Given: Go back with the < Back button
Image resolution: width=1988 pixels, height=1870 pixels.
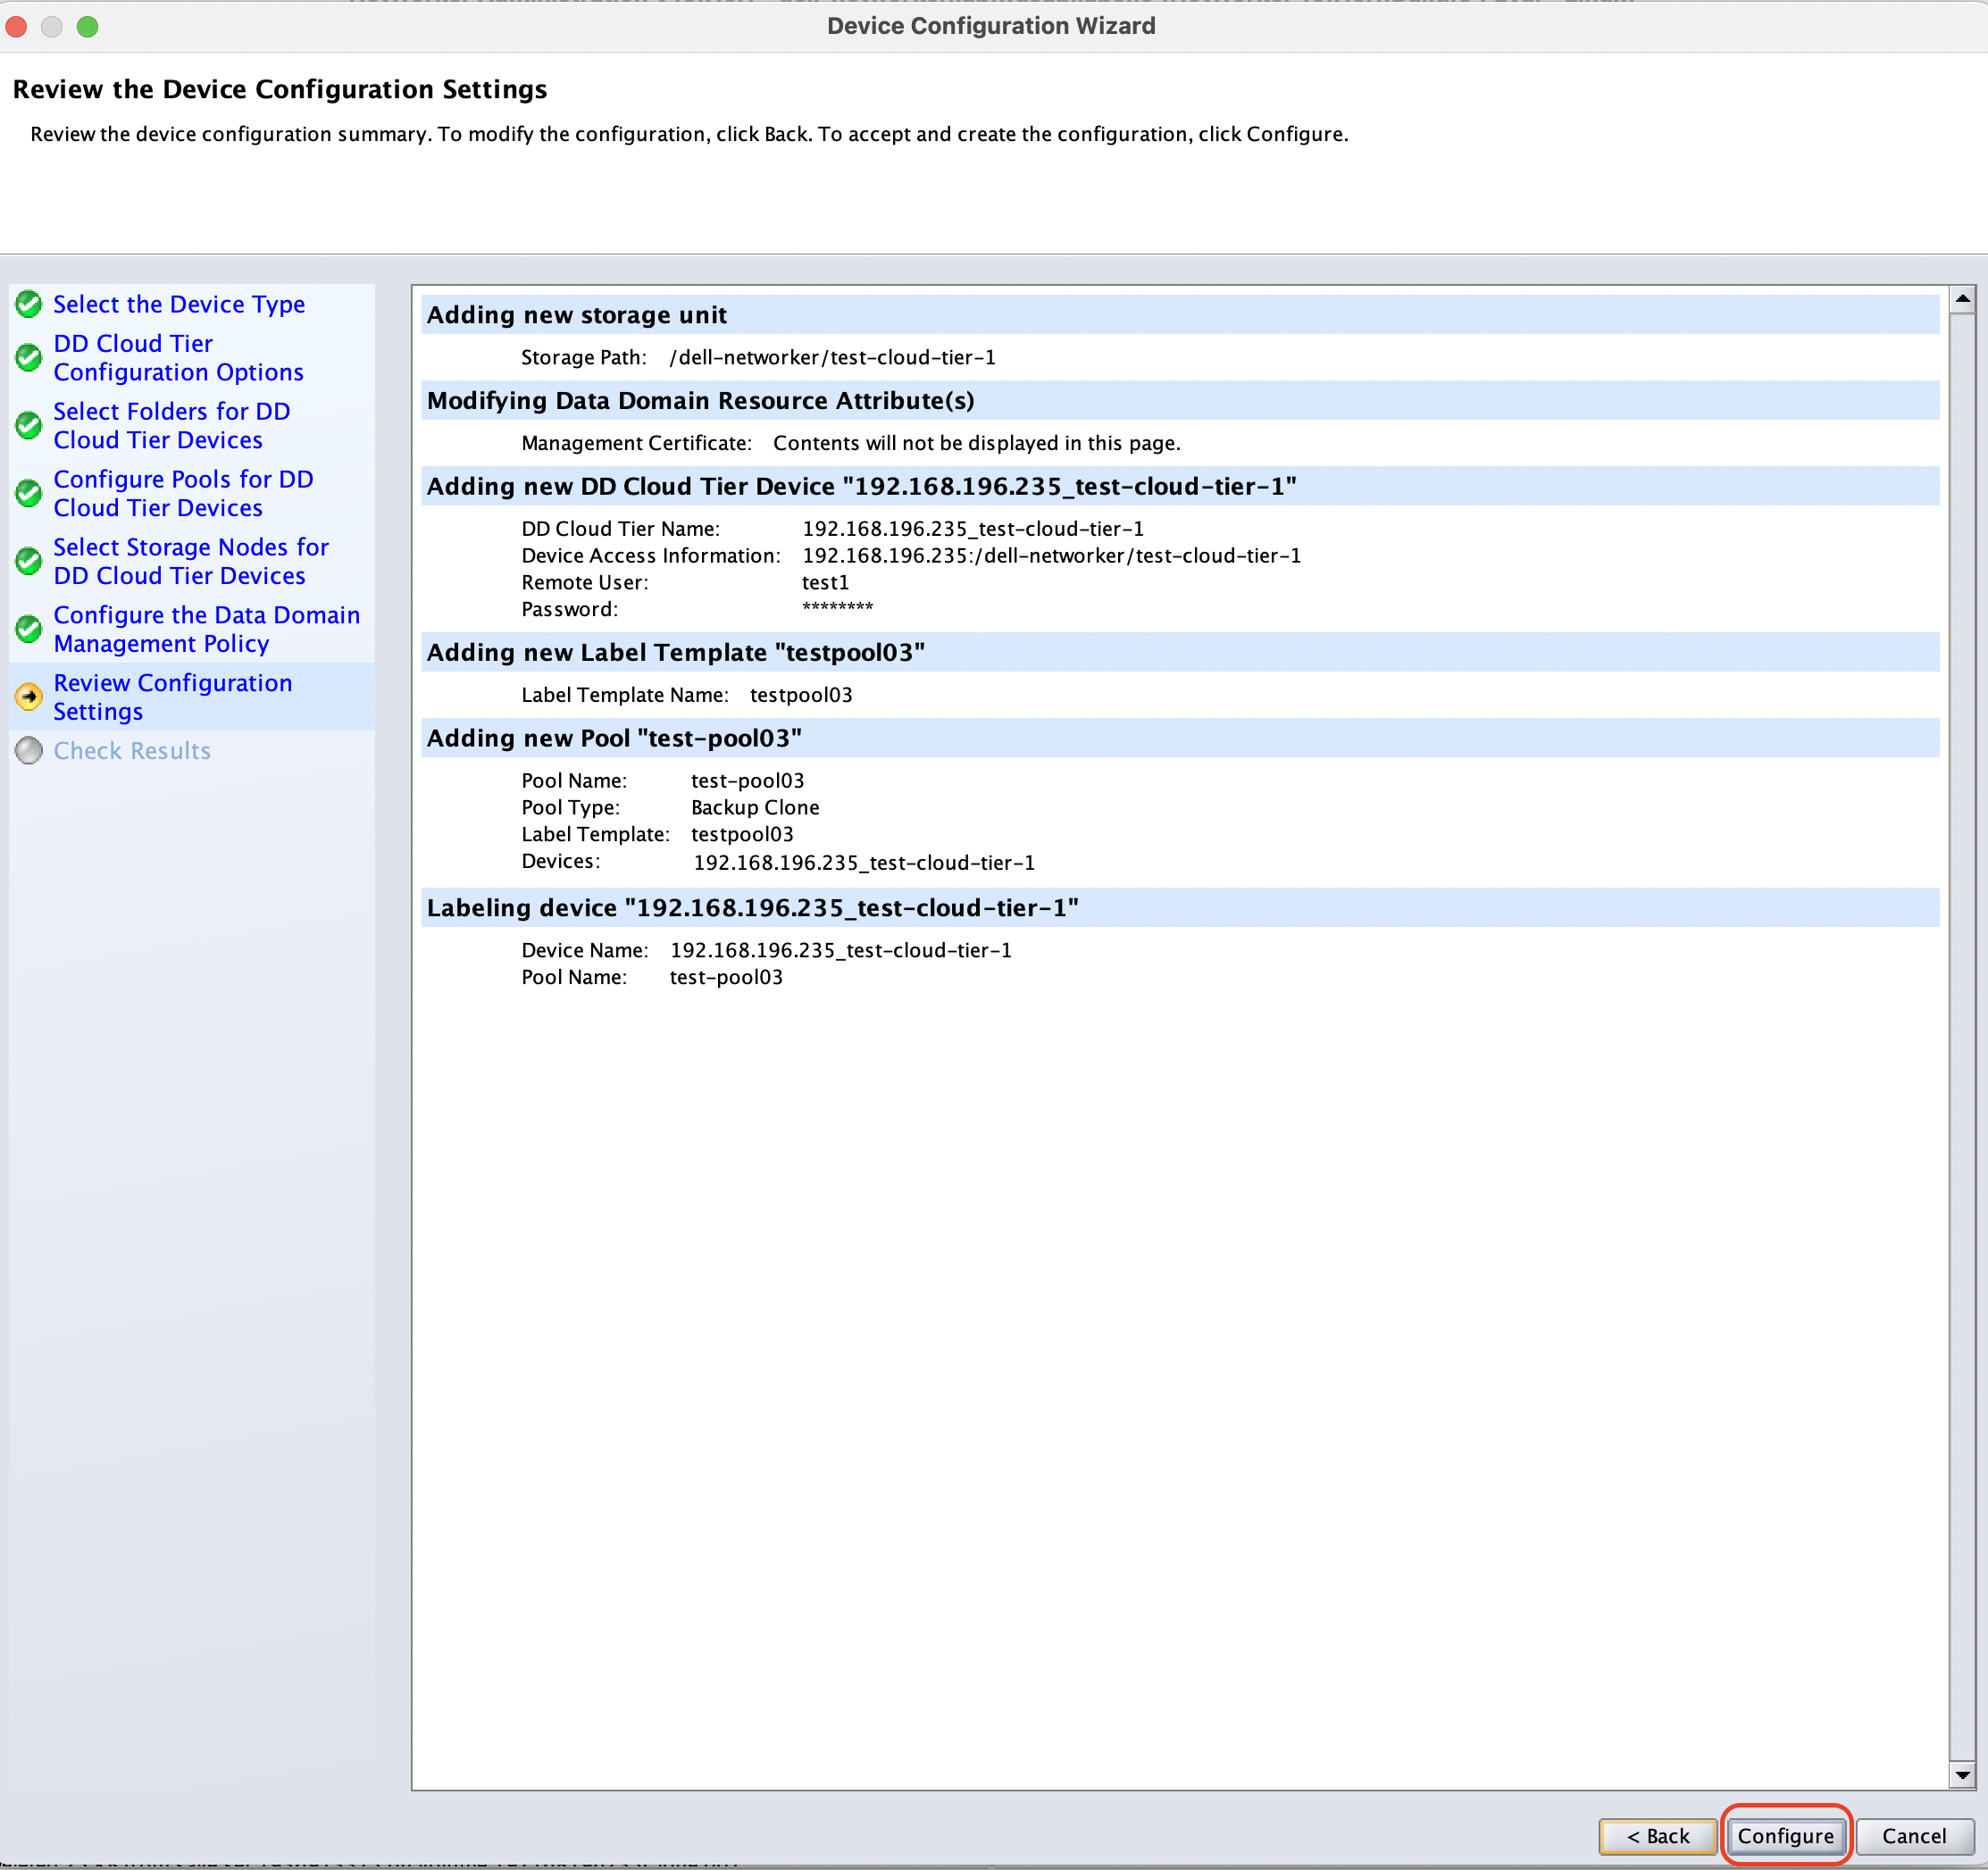Looking at the screenshot, I should (1658, 1836).
